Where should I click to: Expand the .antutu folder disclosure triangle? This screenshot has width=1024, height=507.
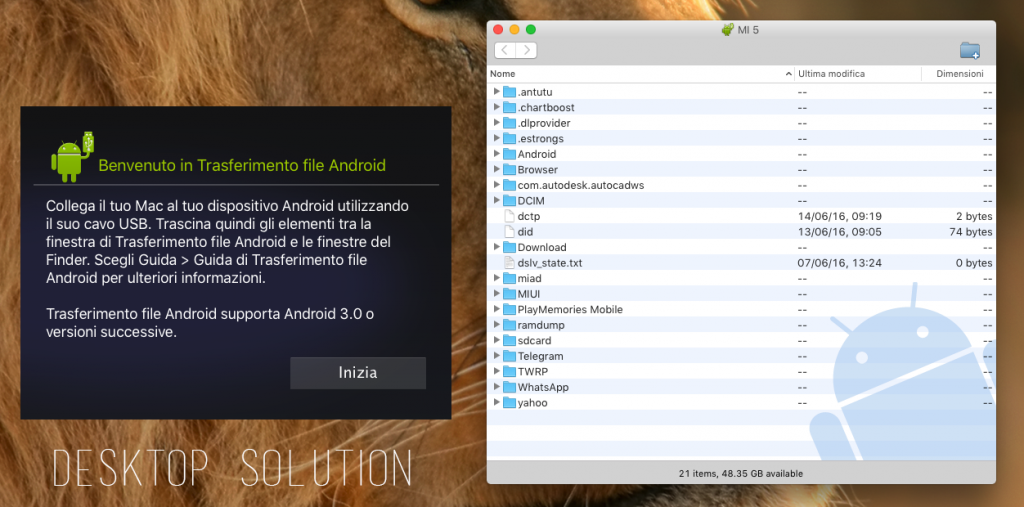click(x=497, y=91)
